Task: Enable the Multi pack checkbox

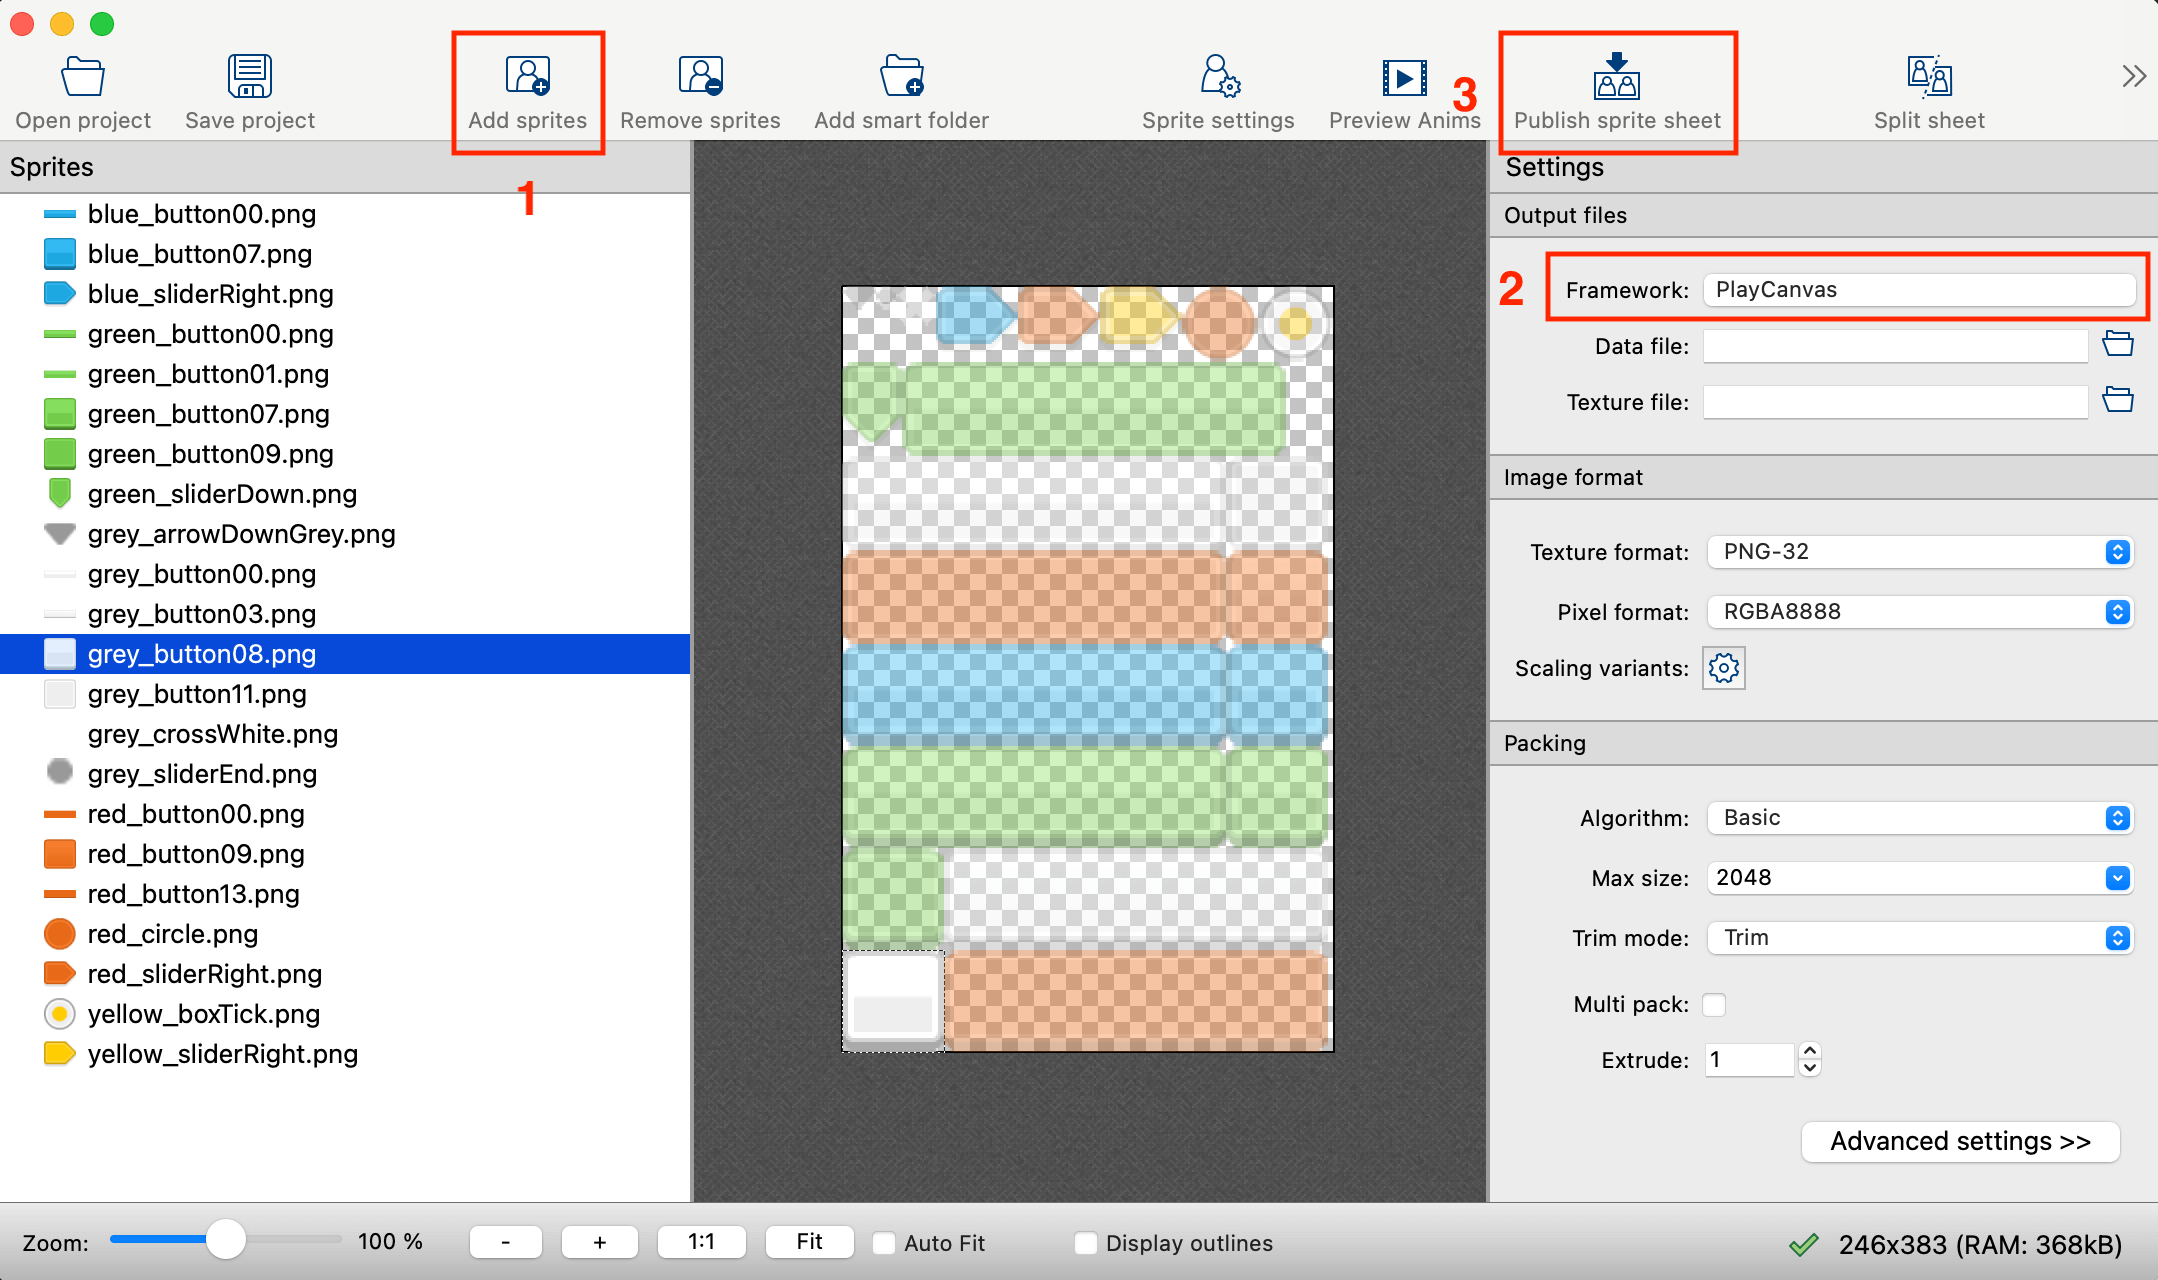Action: [x=1714, y=1004]
